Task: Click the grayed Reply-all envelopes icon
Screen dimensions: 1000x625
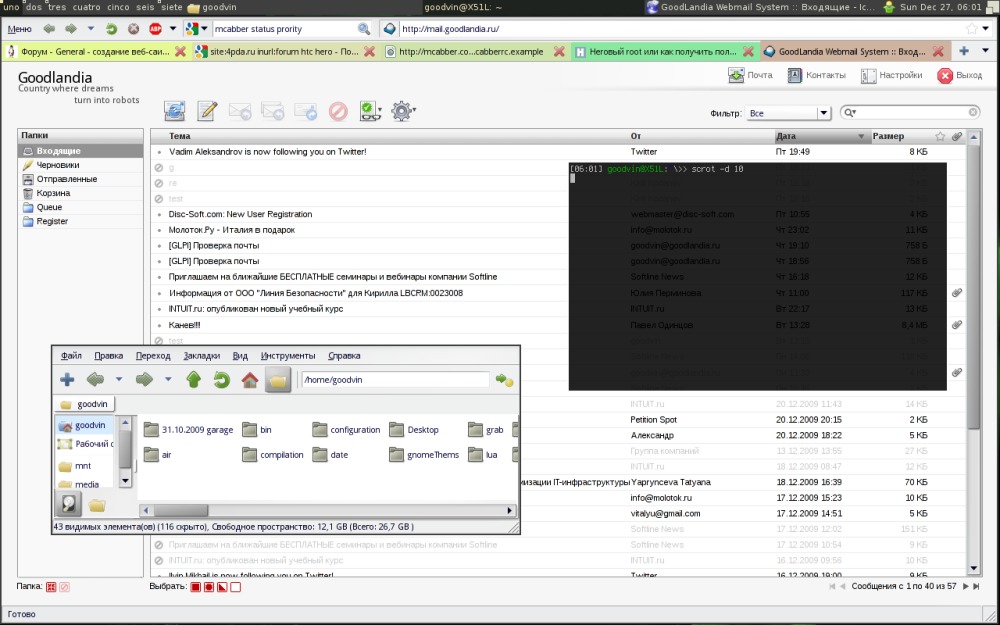Action: pyautogui.click(x=272, y=111)
